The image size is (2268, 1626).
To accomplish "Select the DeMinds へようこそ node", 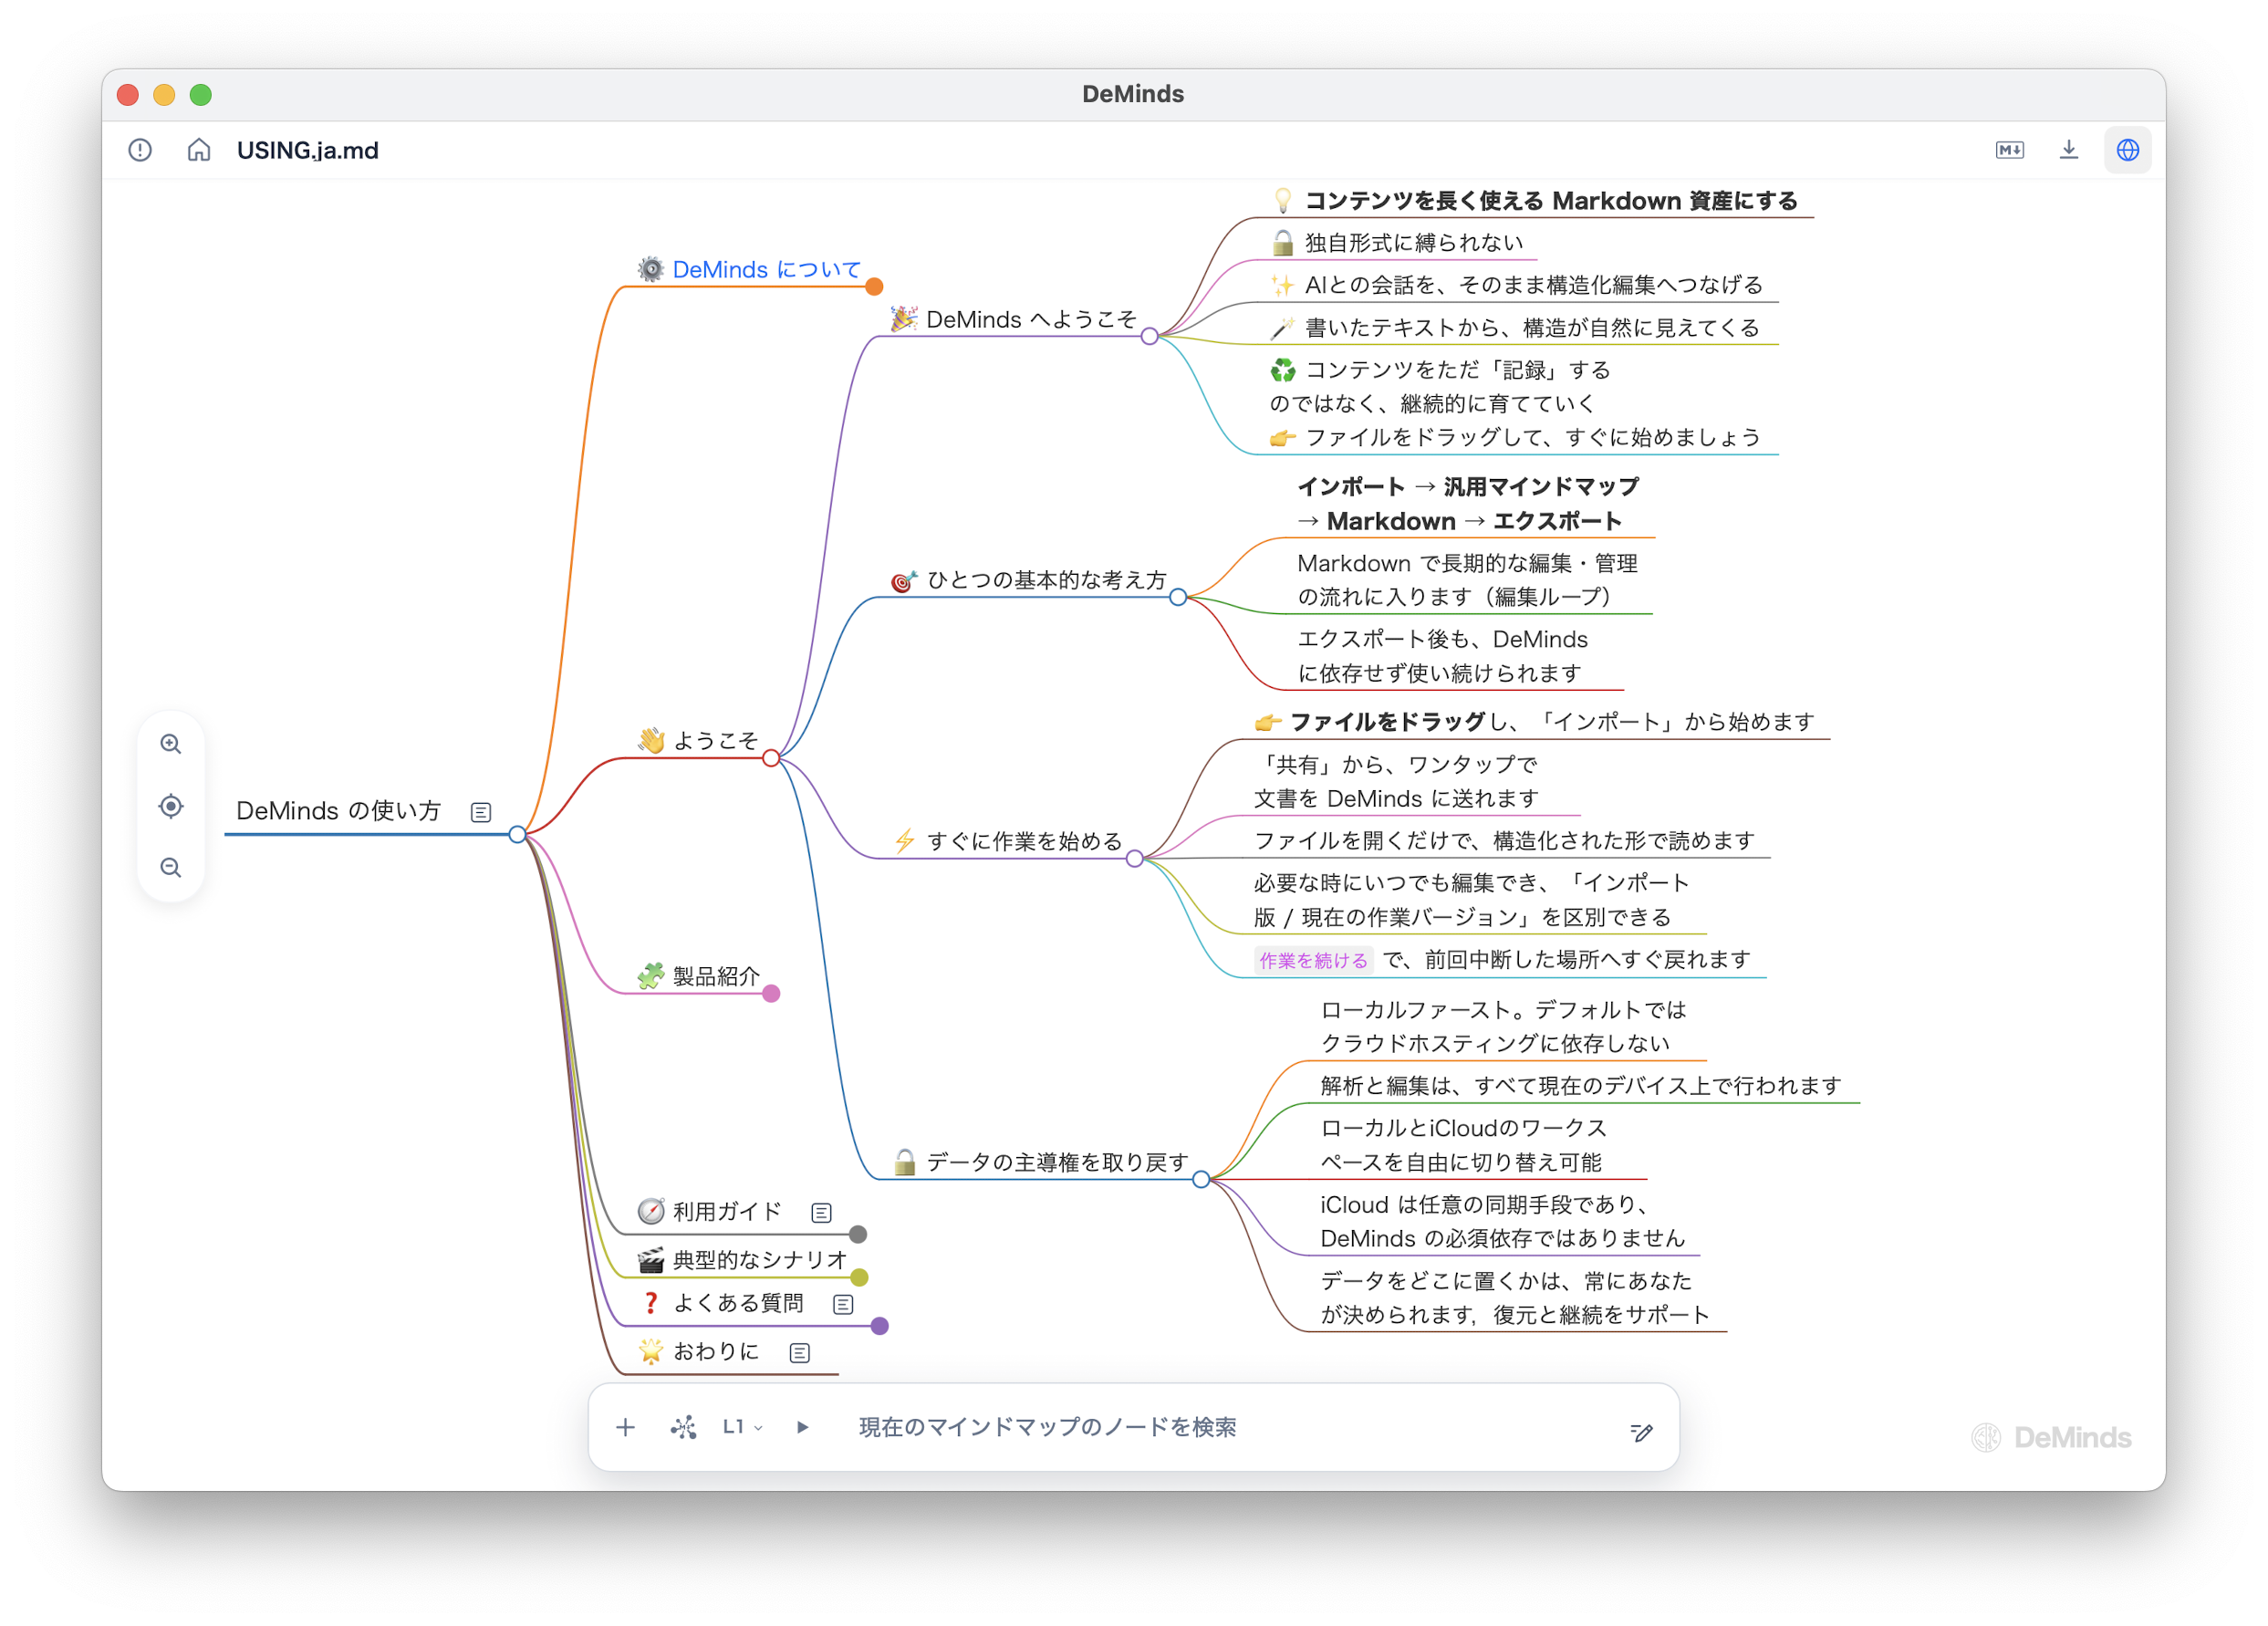I will 1013,319.
